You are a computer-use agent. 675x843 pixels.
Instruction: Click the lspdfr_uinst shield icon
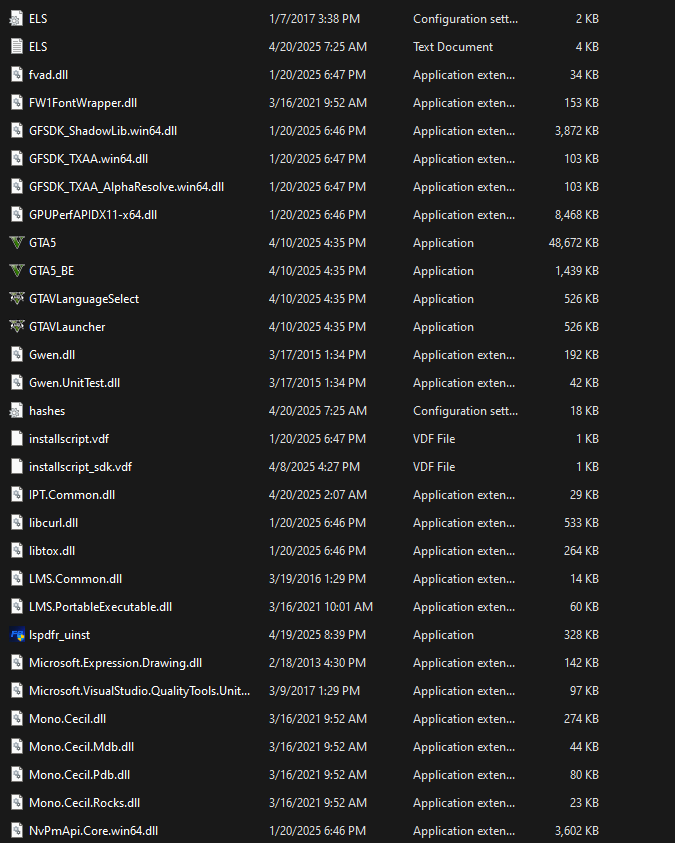17,635
